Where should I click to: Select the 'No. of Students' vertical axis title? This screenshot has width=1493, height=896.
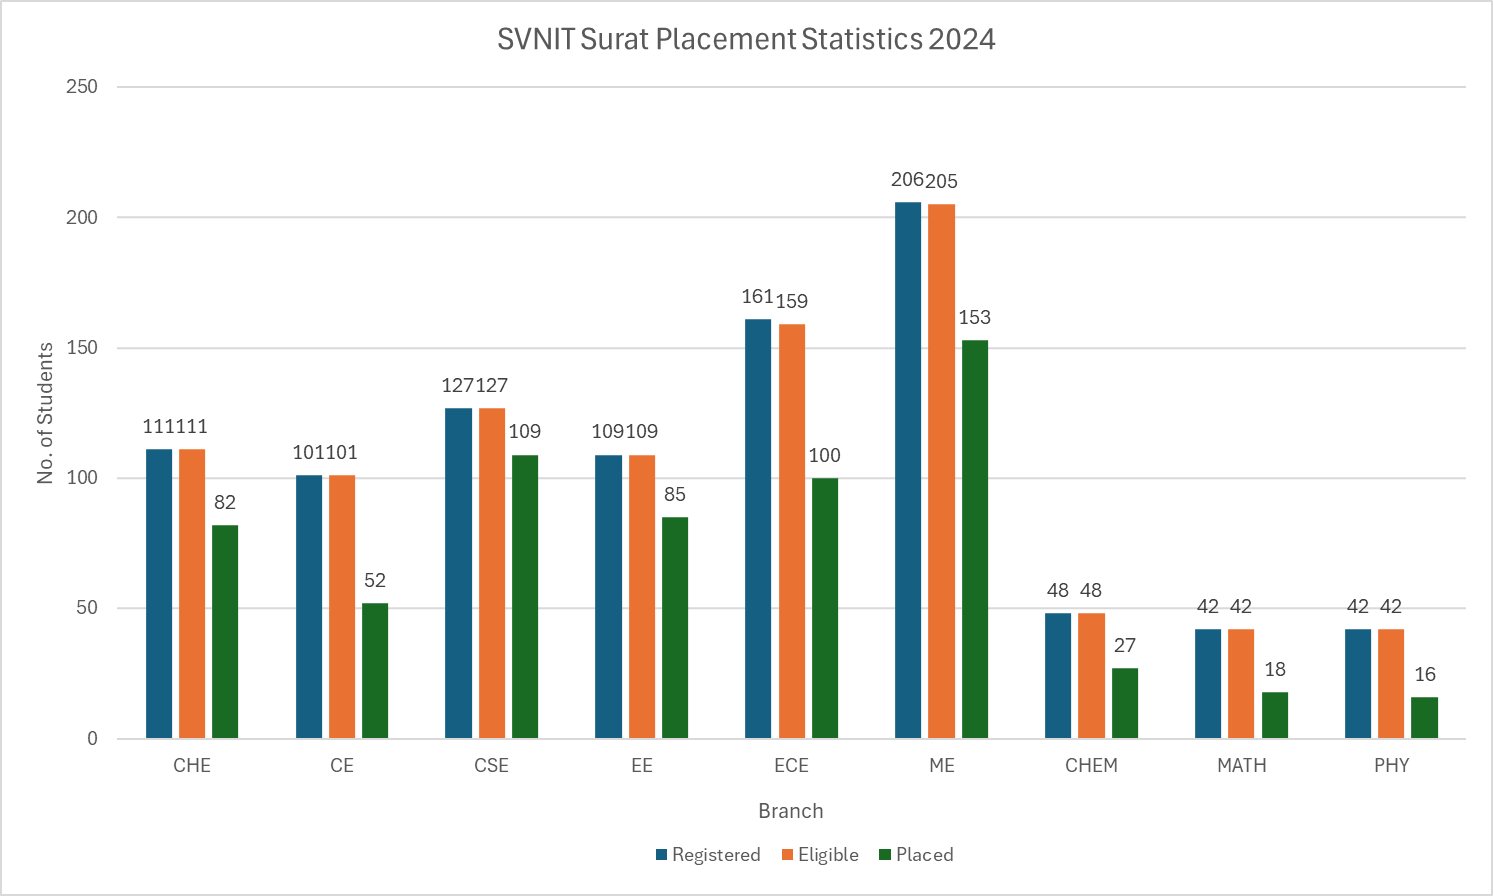click(x=45, y=413)
